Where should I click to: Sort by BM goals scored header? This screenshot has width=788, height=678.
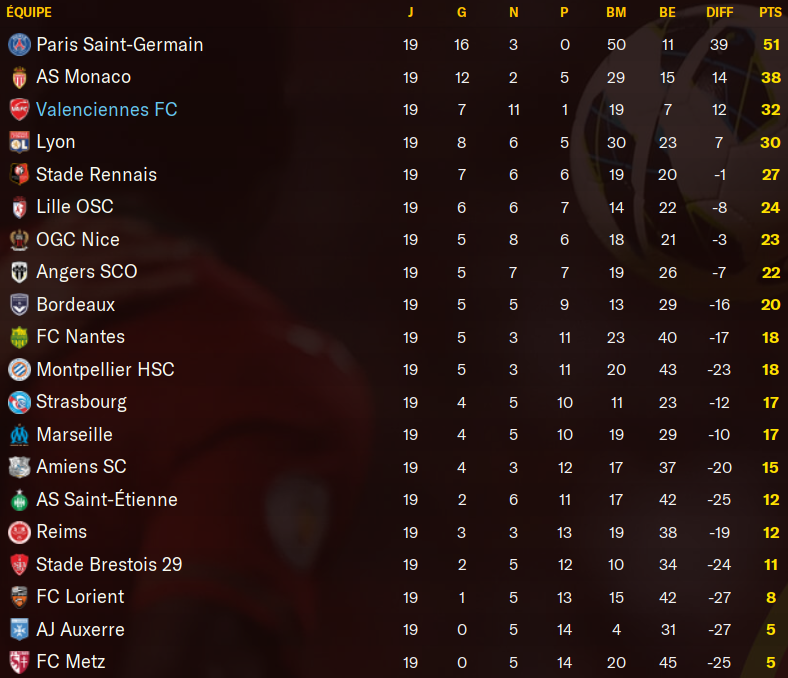pyautogui.click(x=616, y=12)
